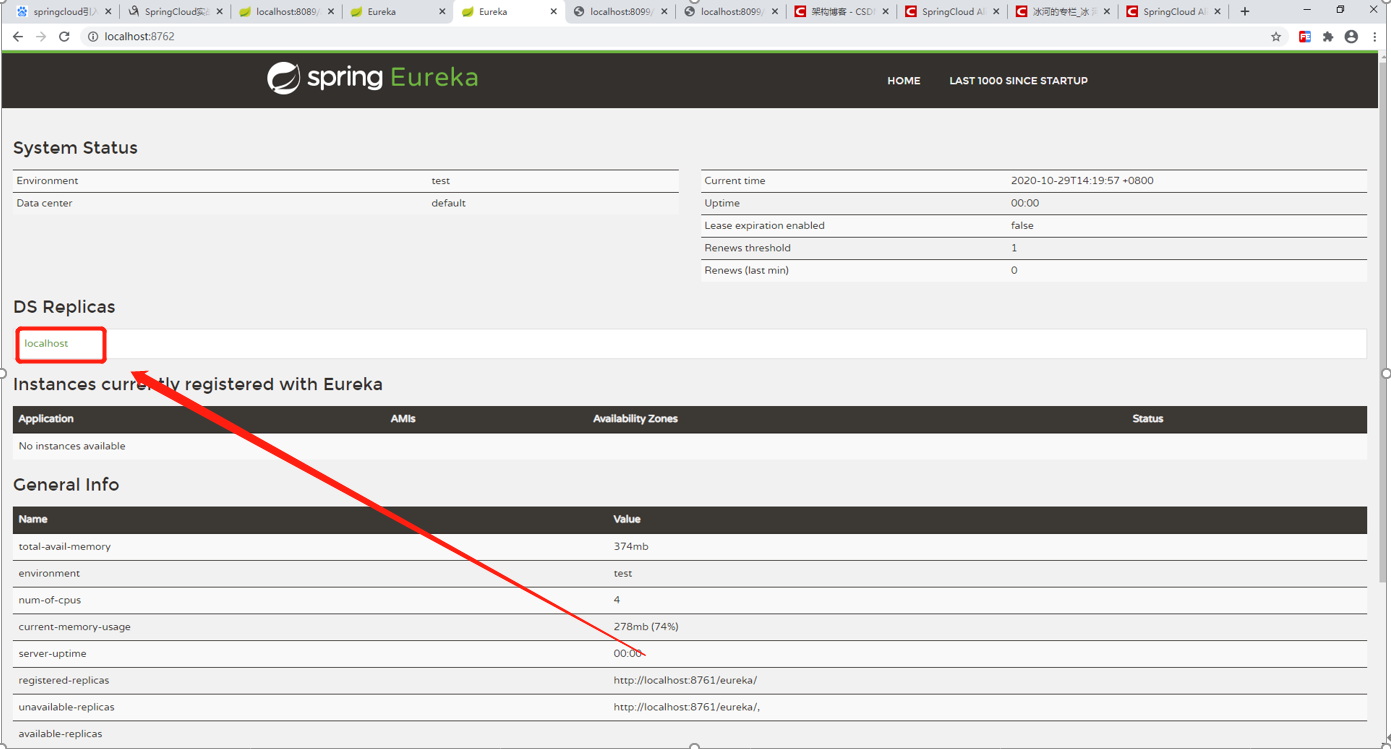
Task: Click the current-memory-usage value 278mb (74%)
Action: click(646, 627)
